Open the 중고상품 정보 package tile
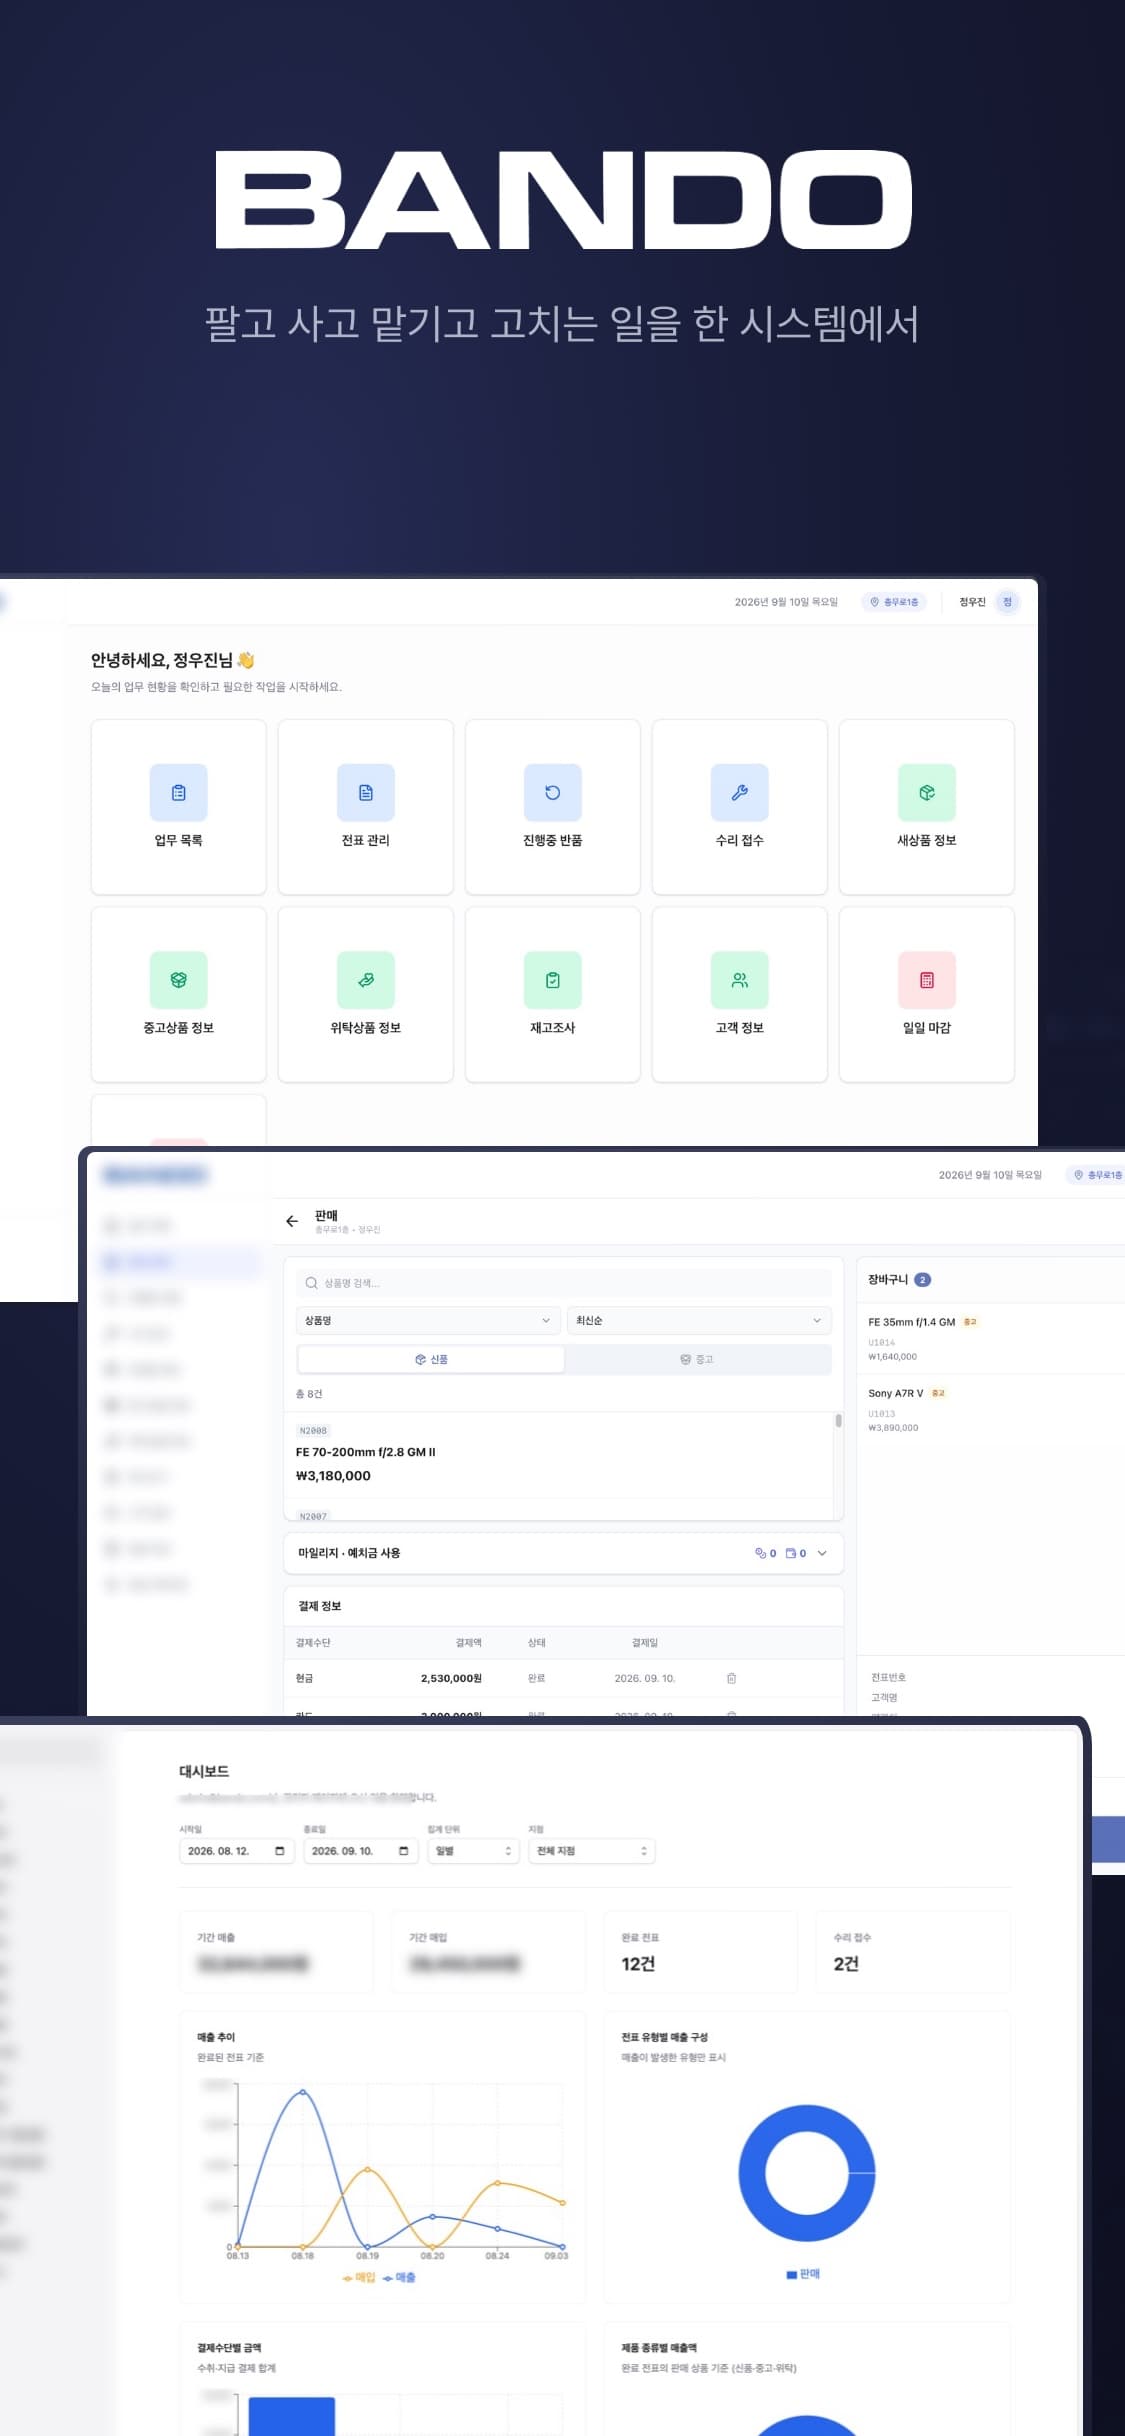The image size is (1125, 2436). point(178,994)
